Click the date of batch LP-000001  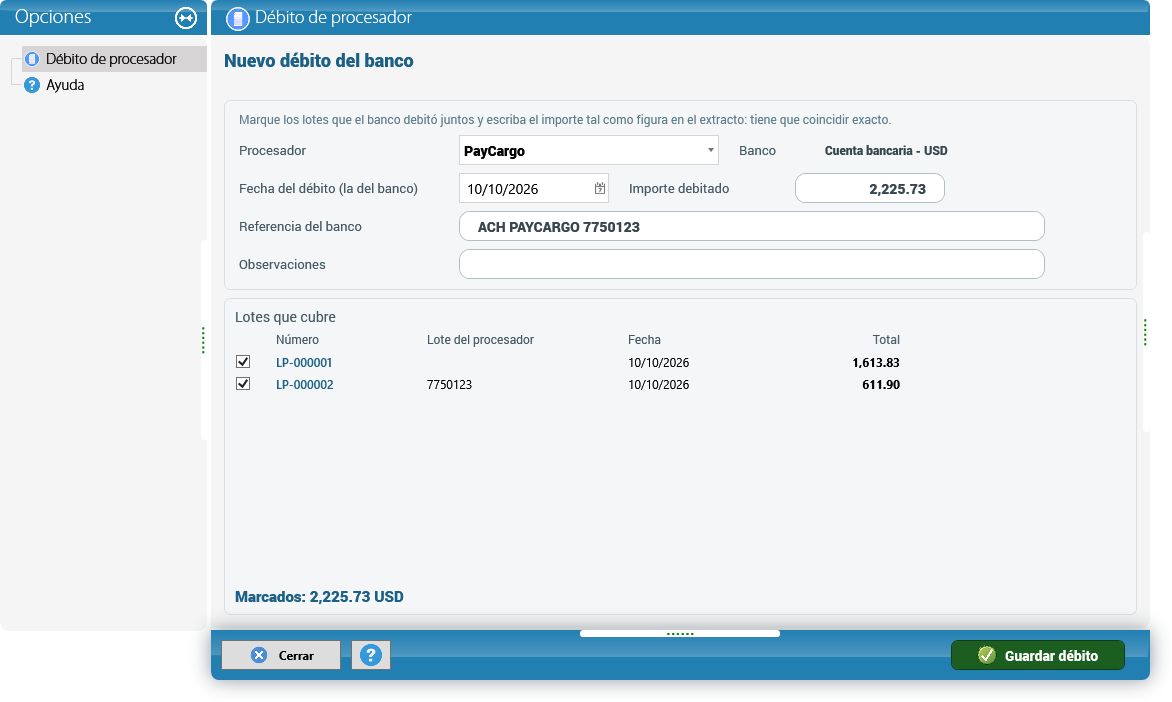click(x=659, y=363)
